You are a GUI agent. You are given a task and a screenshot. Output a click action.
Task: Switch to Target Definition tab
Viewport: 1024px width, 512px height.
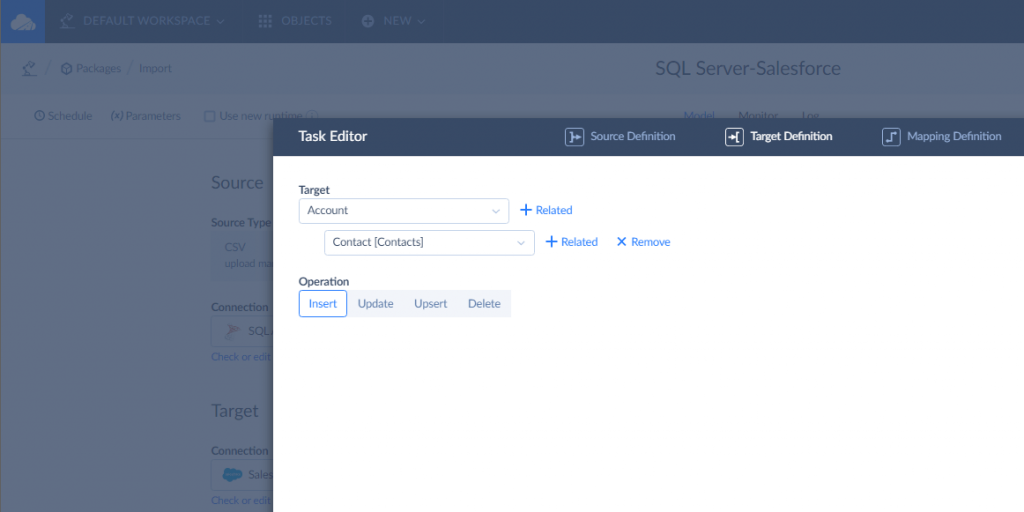coord(778,136)
